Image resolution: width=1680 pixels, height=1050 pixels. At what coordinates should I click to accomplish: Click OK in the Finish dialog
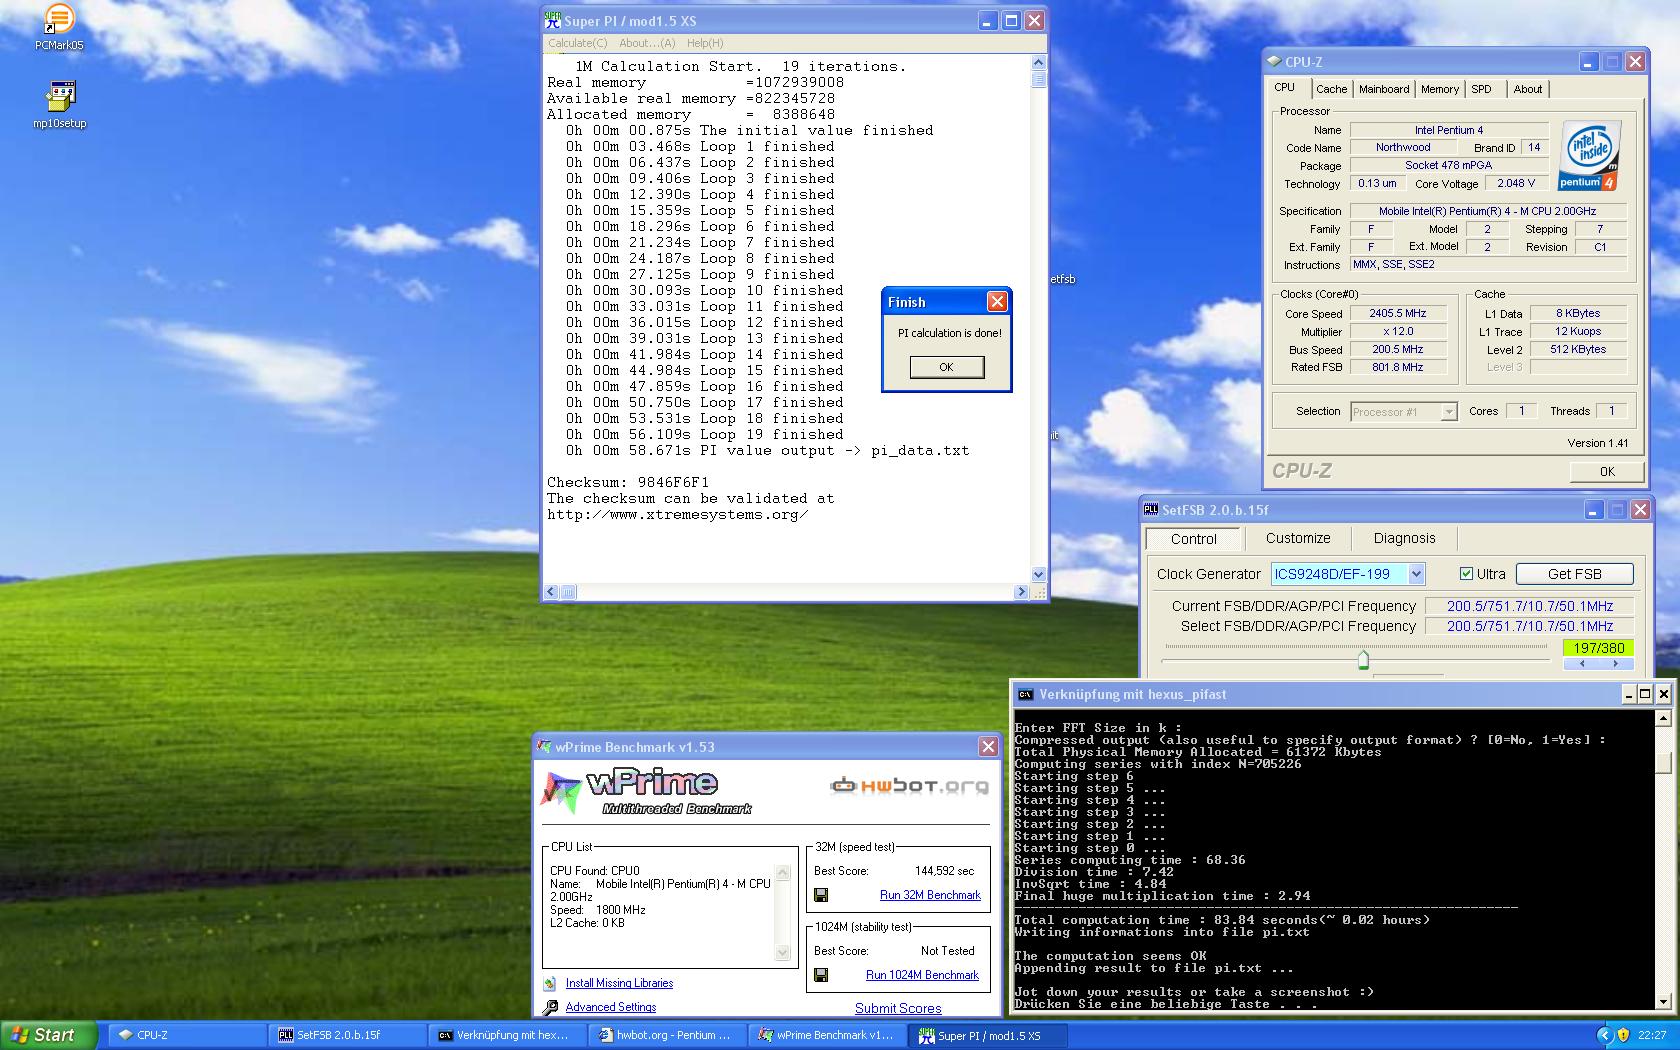pyautogui.click(x=946, y=367)
